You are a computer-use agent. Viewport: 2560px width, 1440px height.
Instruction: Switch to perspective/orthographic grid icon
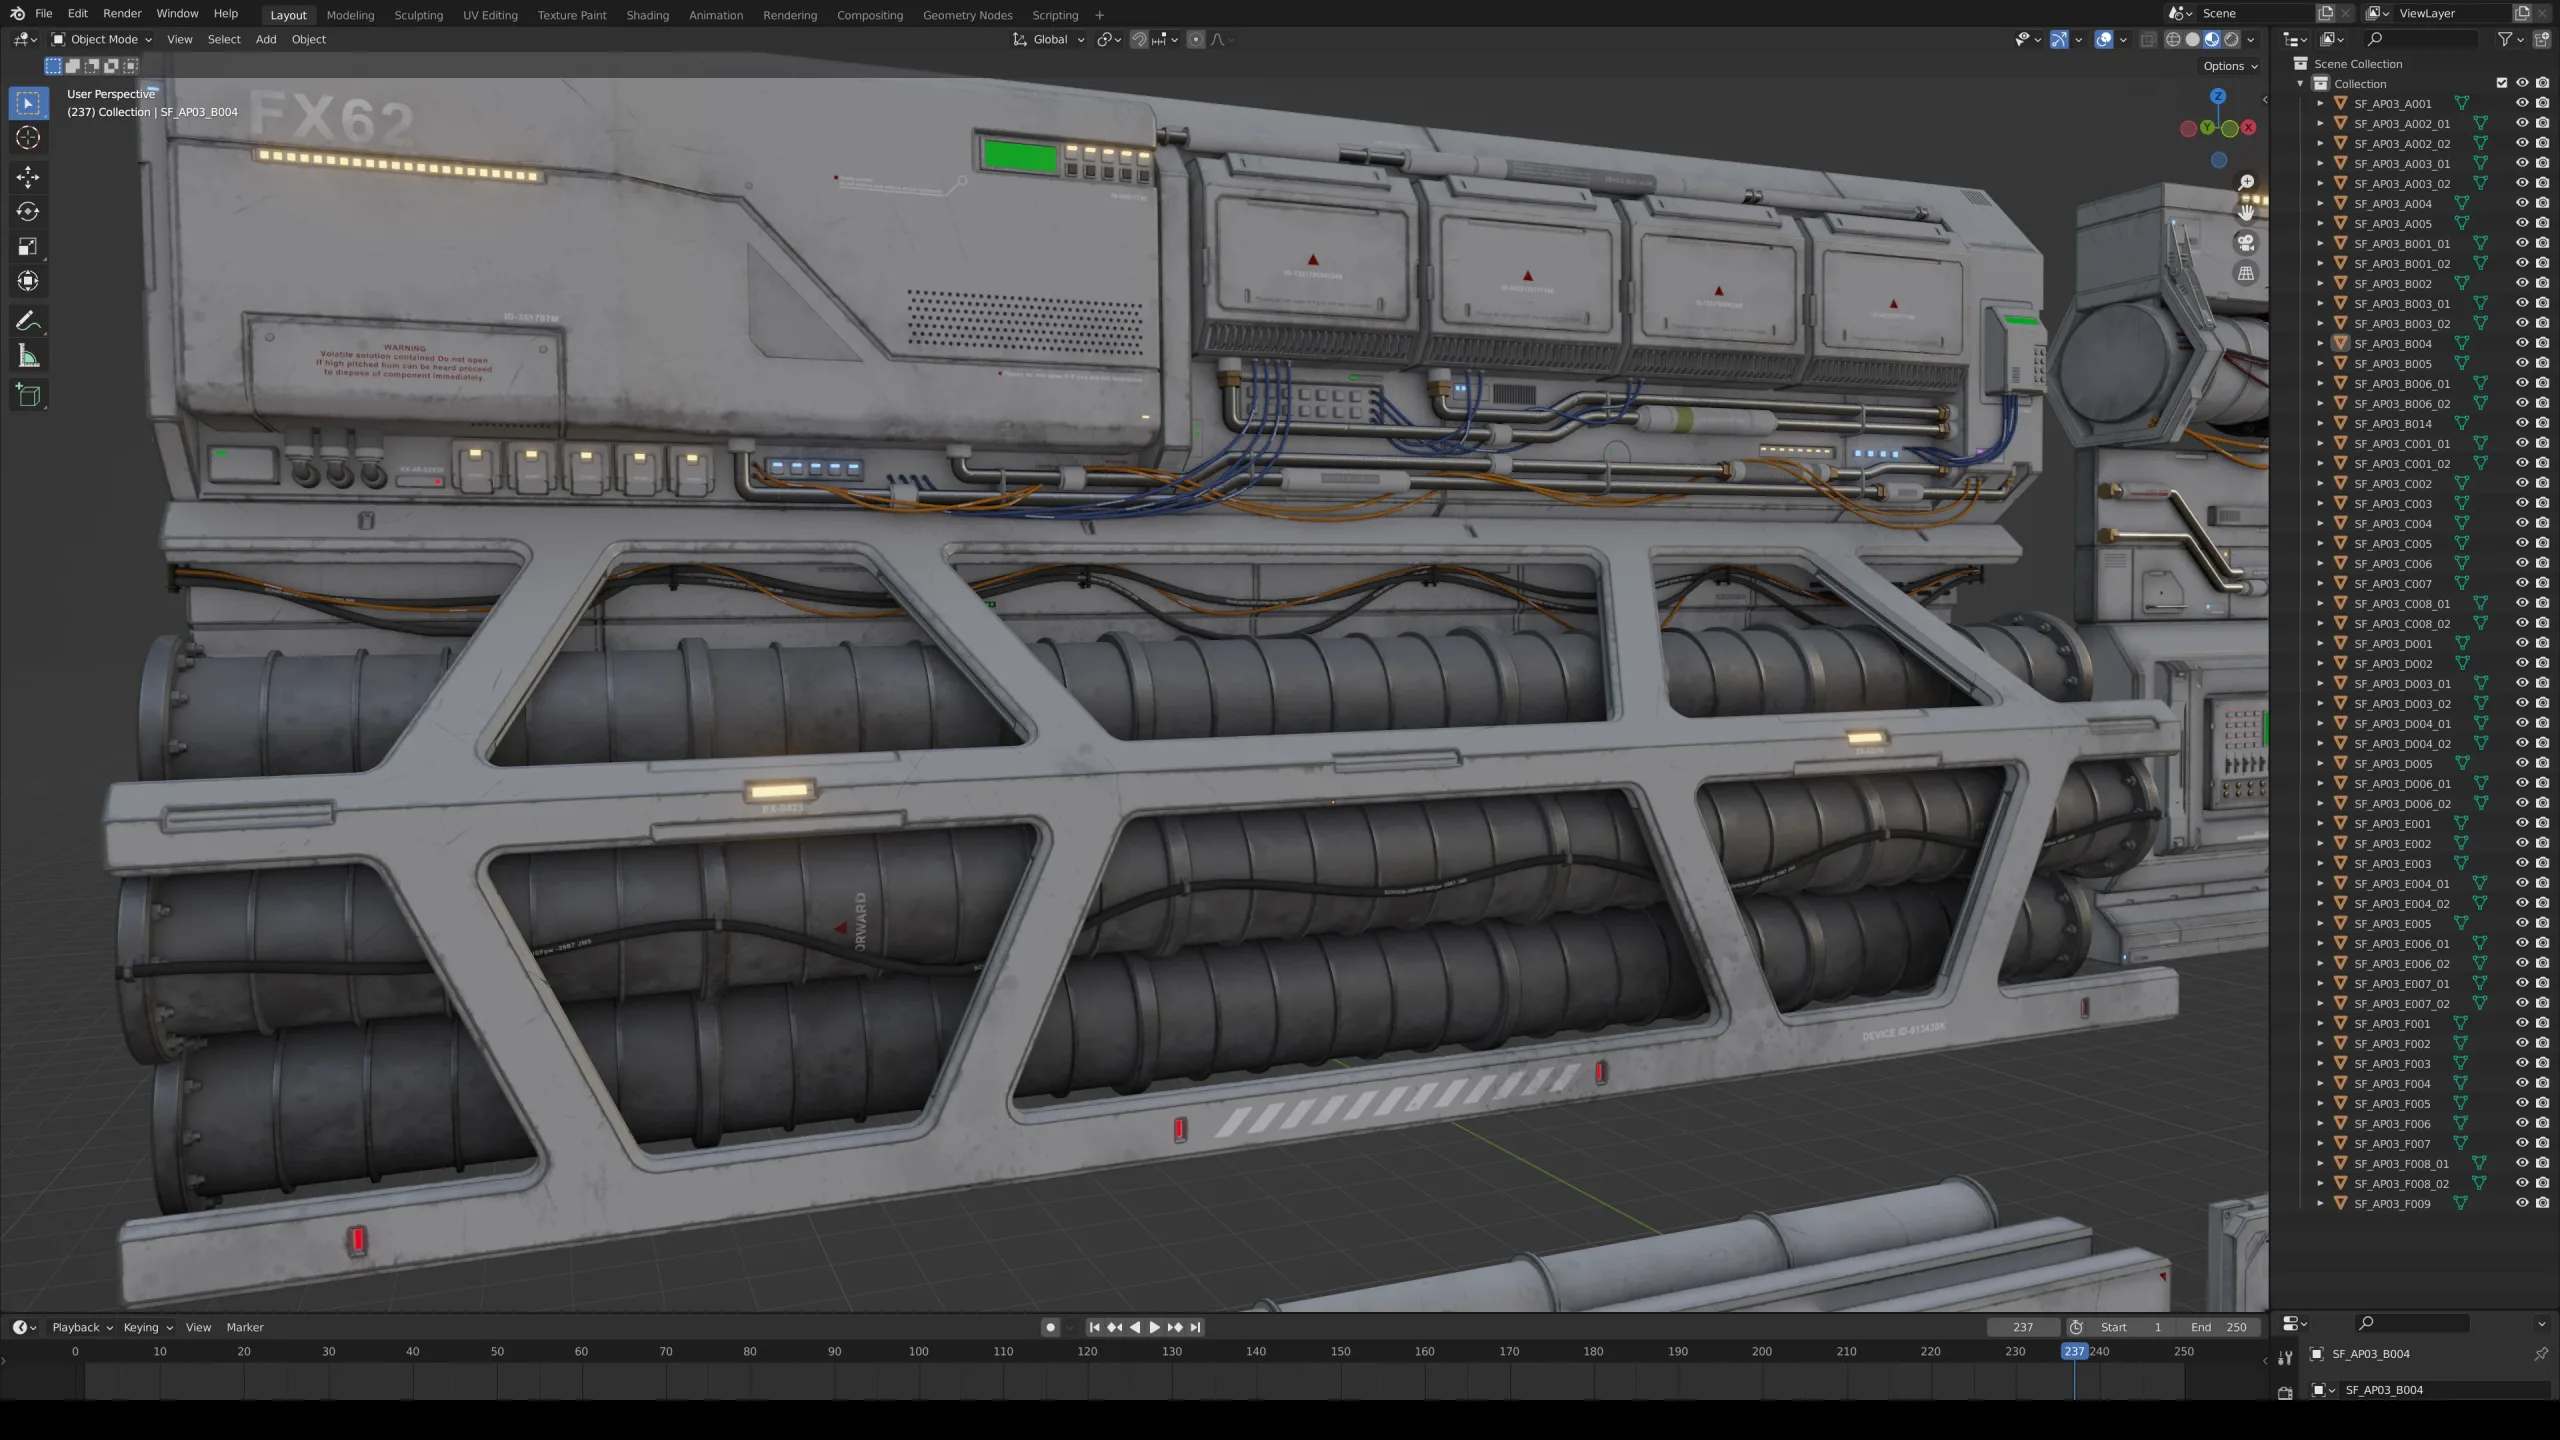pos(2246,273)
